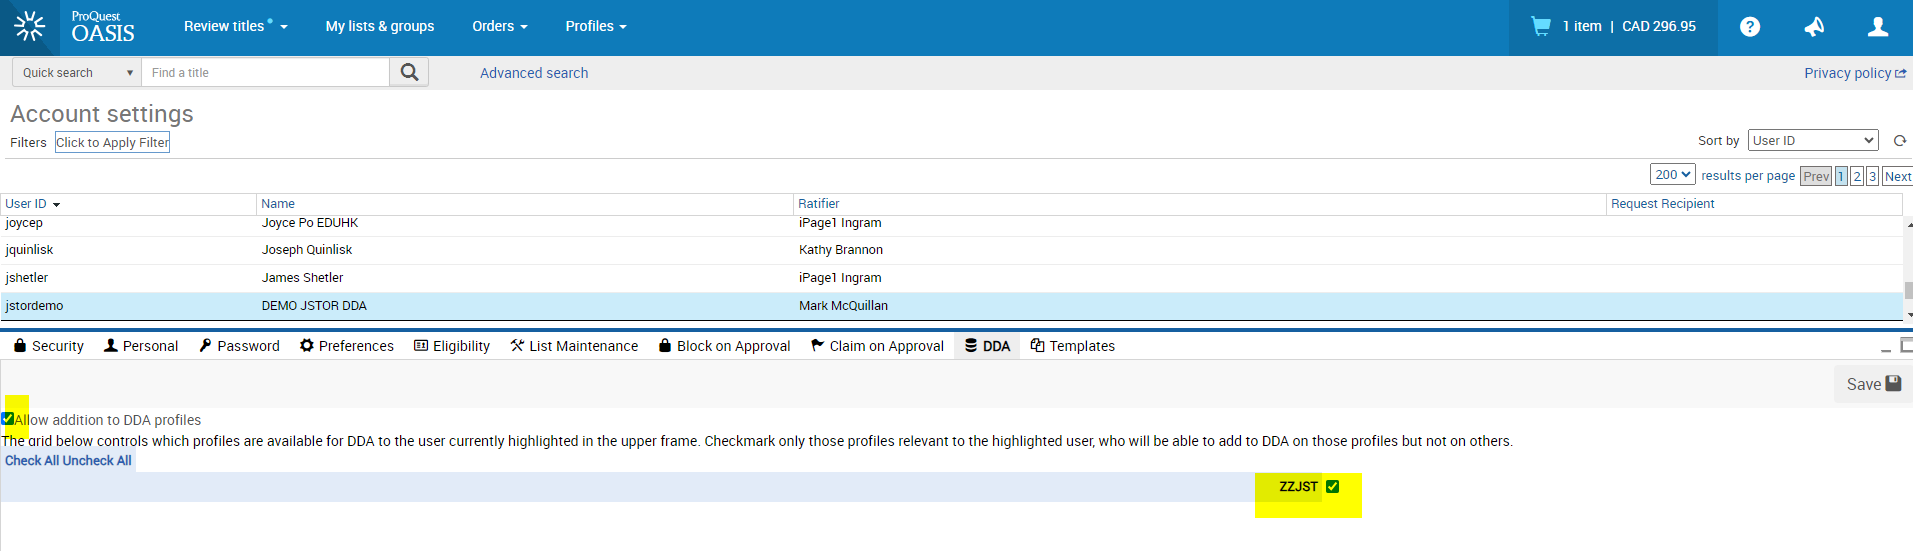This screenshot has width=1913, height=551.
Task: Open the Claim on Approval tab
Action: click(877, 346)
